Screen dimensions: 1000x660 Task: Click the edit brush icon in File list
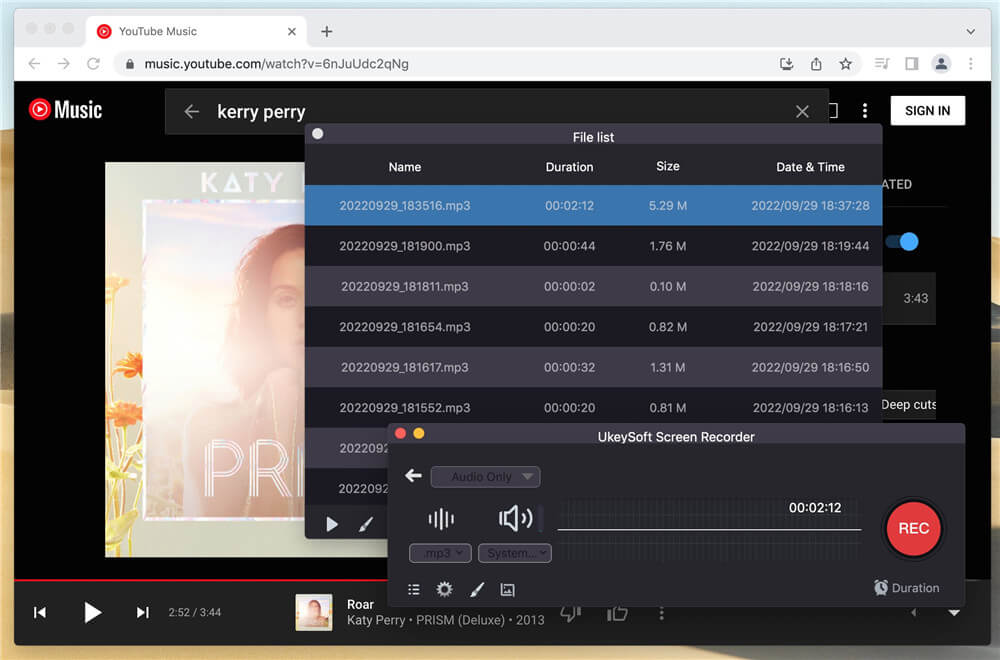coord(365,524)
